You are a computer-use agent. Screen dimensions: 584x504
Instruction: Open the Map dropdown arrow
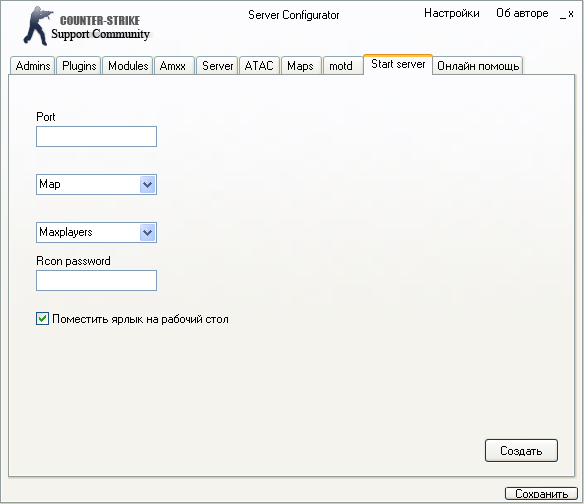coord(147,184)
